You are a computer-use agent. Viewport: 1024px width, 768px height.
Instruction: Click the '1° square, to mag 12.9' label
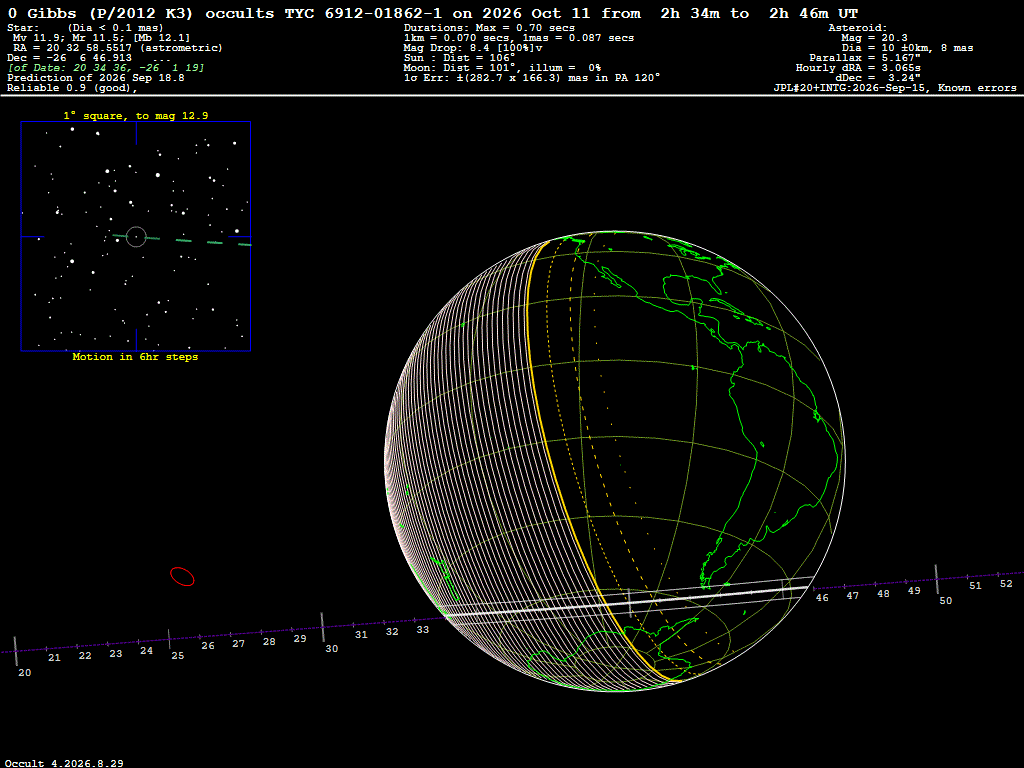tap(136, 116)
